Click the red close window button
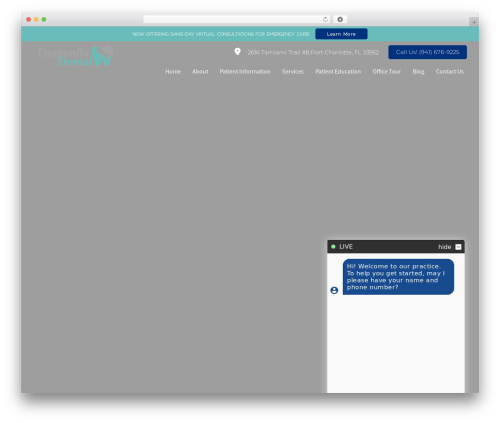This screenshot has width=500, height=423. [29, 19]
